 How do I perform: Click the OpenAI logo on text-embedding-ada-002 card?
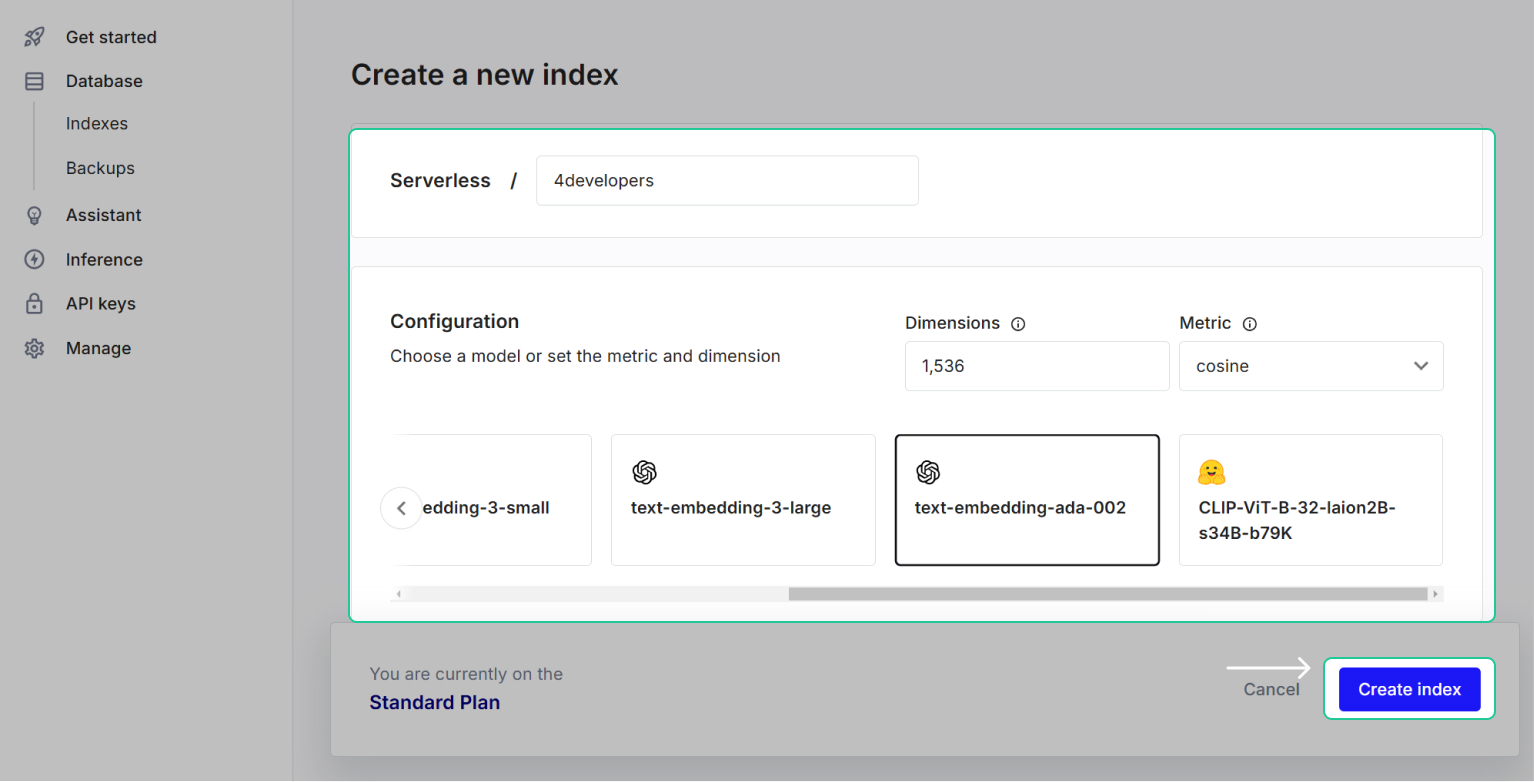coord(928,472)
